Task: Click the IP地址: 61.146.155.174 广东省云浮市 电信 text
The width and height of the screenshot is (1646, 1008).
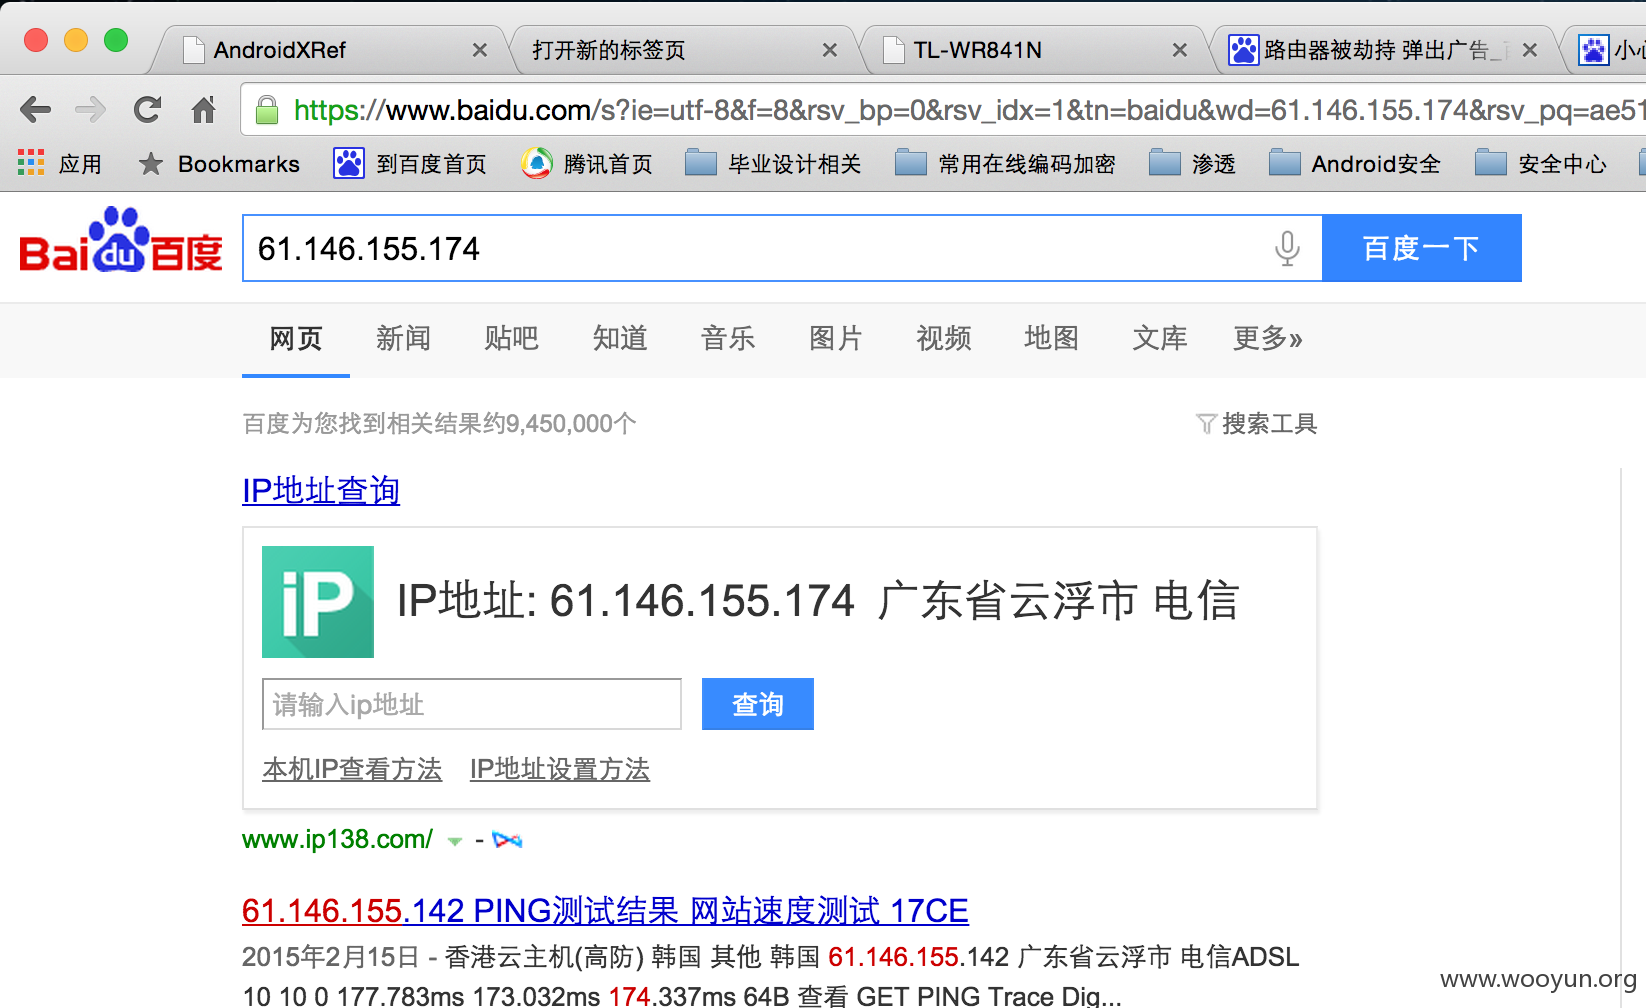Action: point(818,601)
